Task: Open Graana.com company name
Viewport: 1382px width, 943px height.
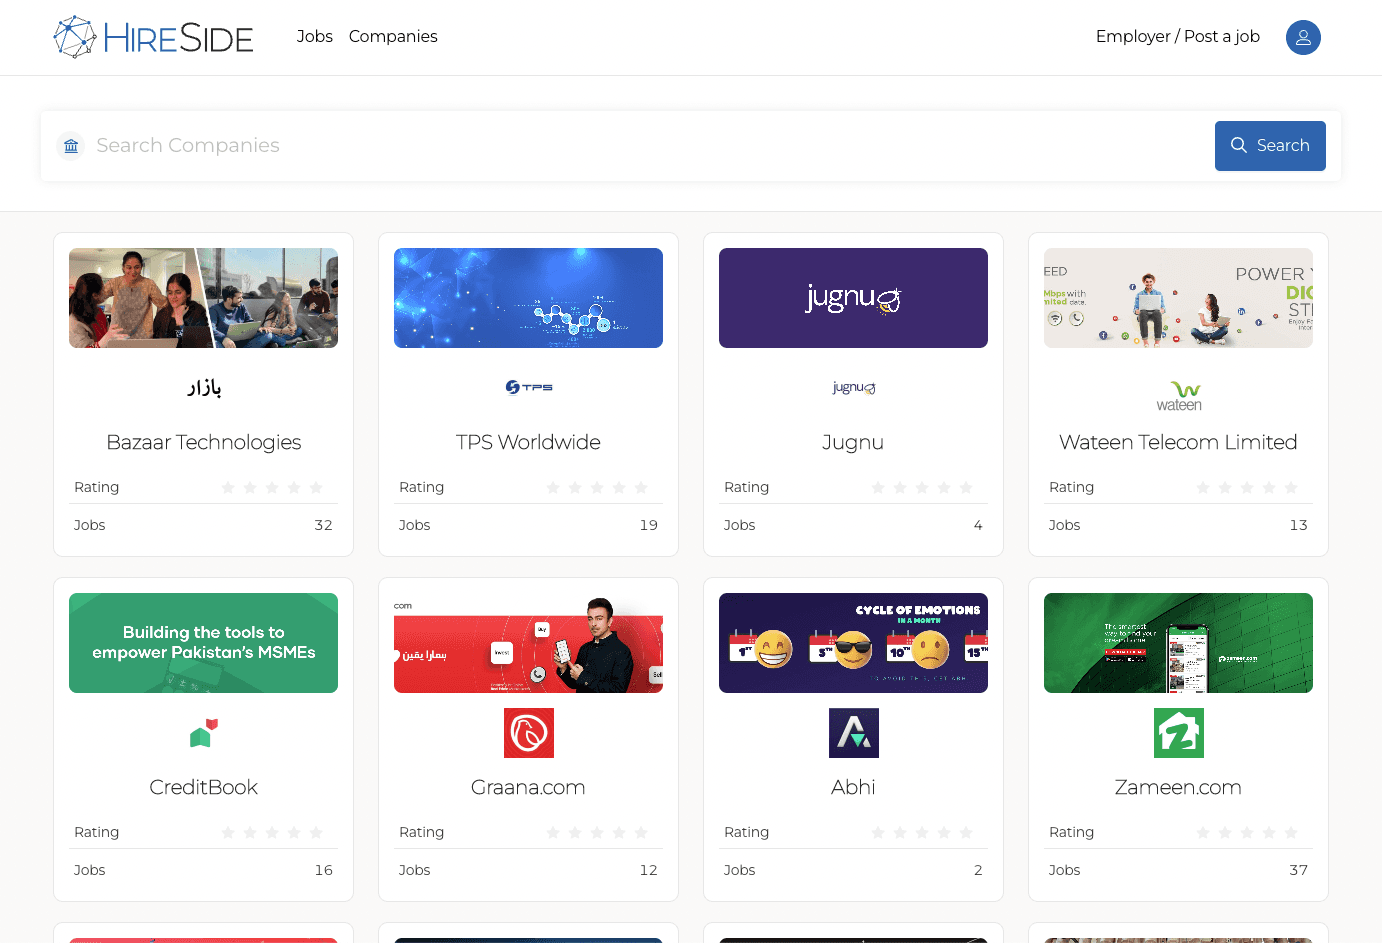Action: (528, 787)
